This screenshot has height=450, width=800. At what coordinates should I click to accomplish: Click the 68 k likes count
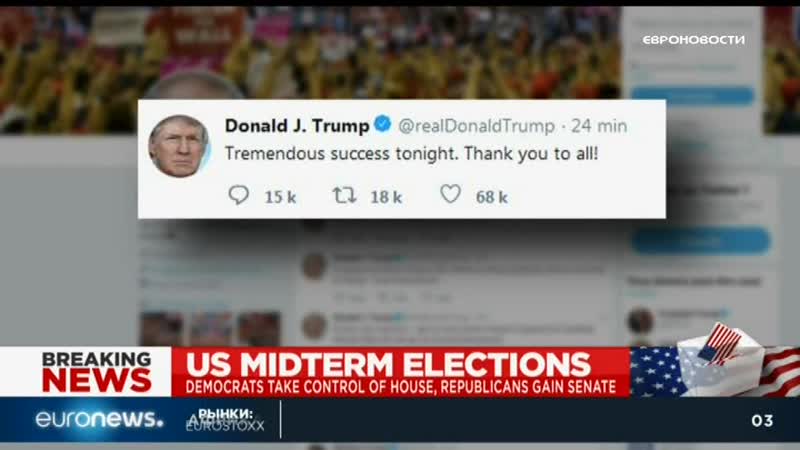click(x=491, y=197)
